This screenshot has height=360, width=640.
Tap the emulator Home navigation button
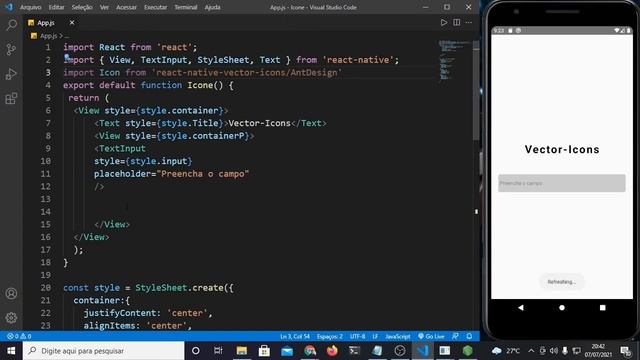562,307
